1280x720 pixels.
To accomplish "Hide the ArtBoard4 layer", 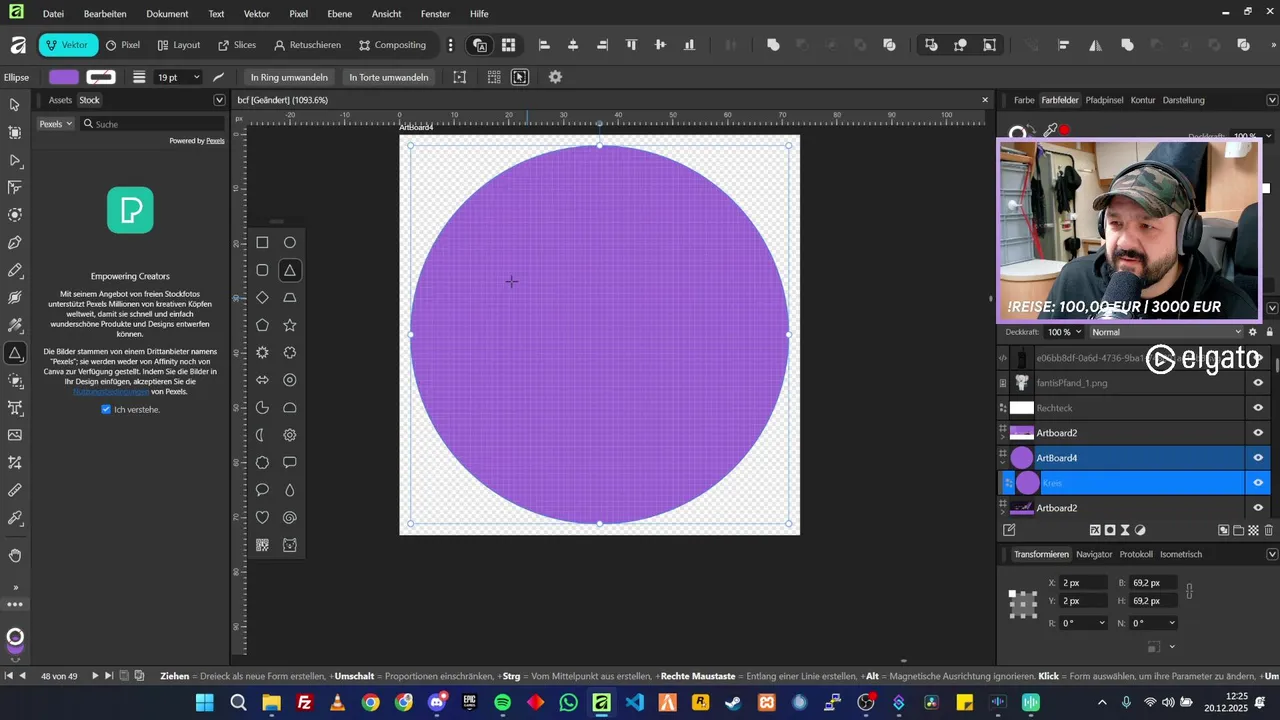I will 1258,458.
